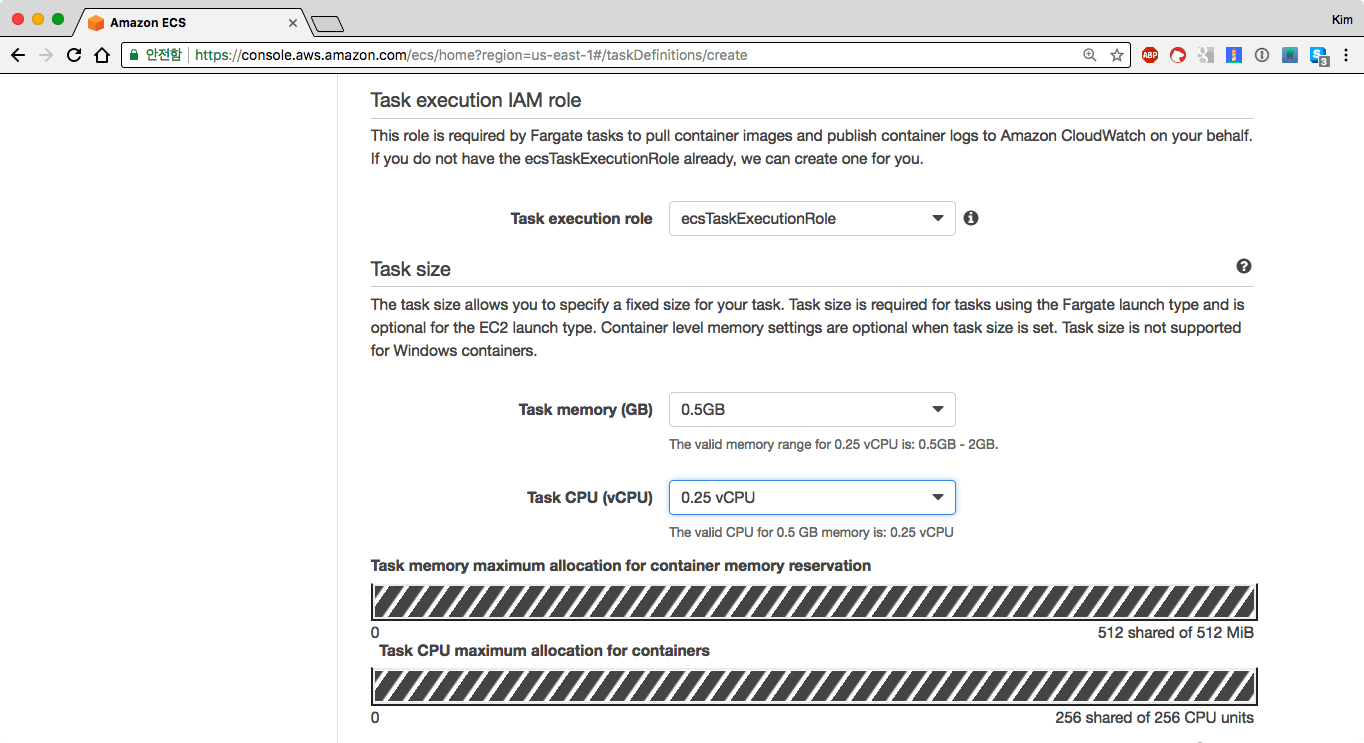Image resolution: width=1364 pixels, height=743 pixels.
Task: Open the Skype extension with badge 3
Action: point(1319,56)
